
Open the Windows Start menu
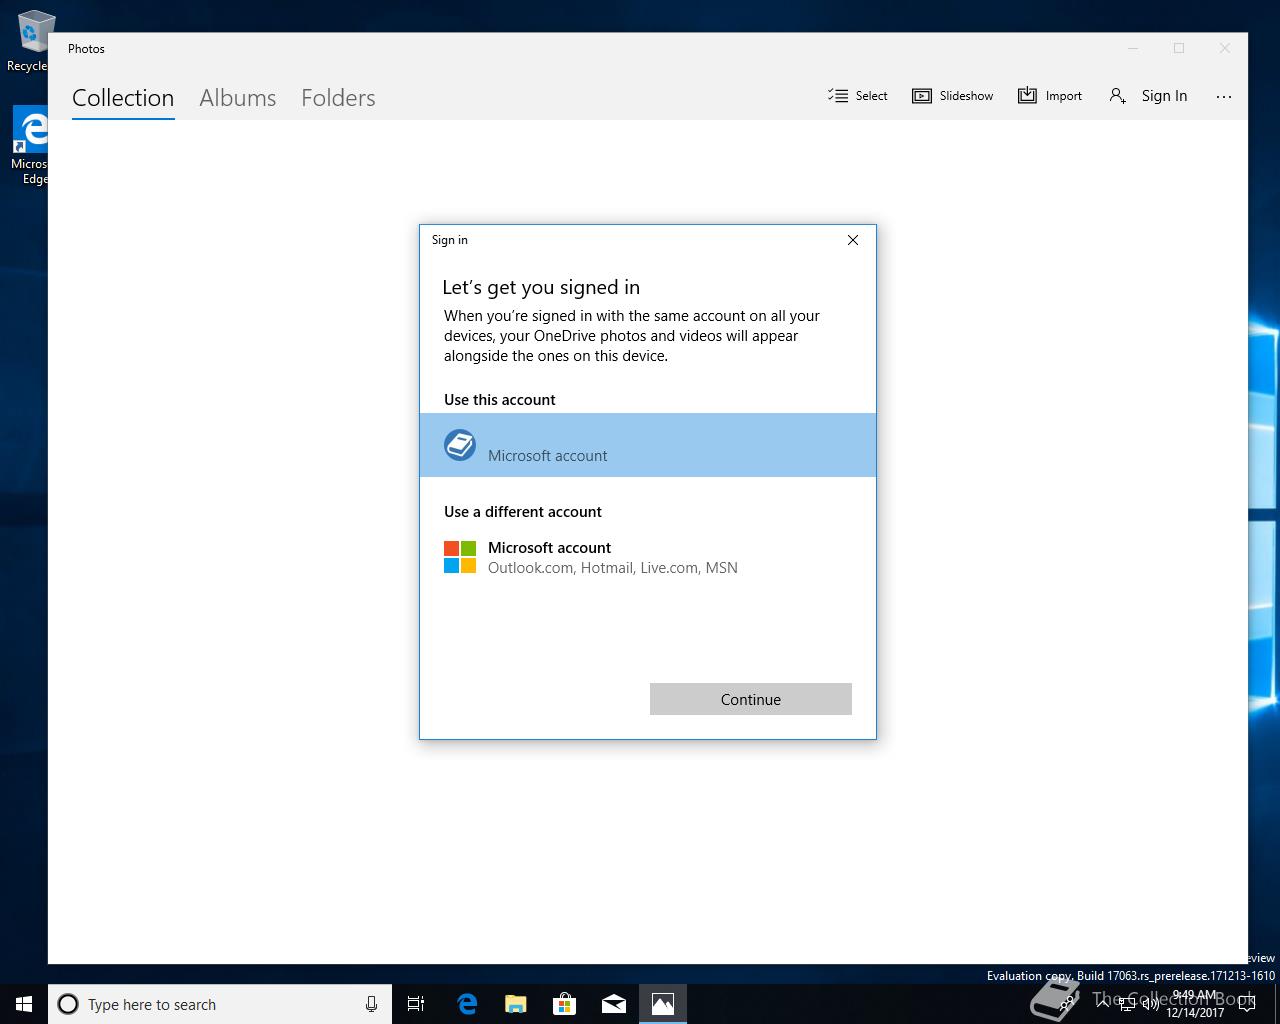click(x=24, y=1004)
